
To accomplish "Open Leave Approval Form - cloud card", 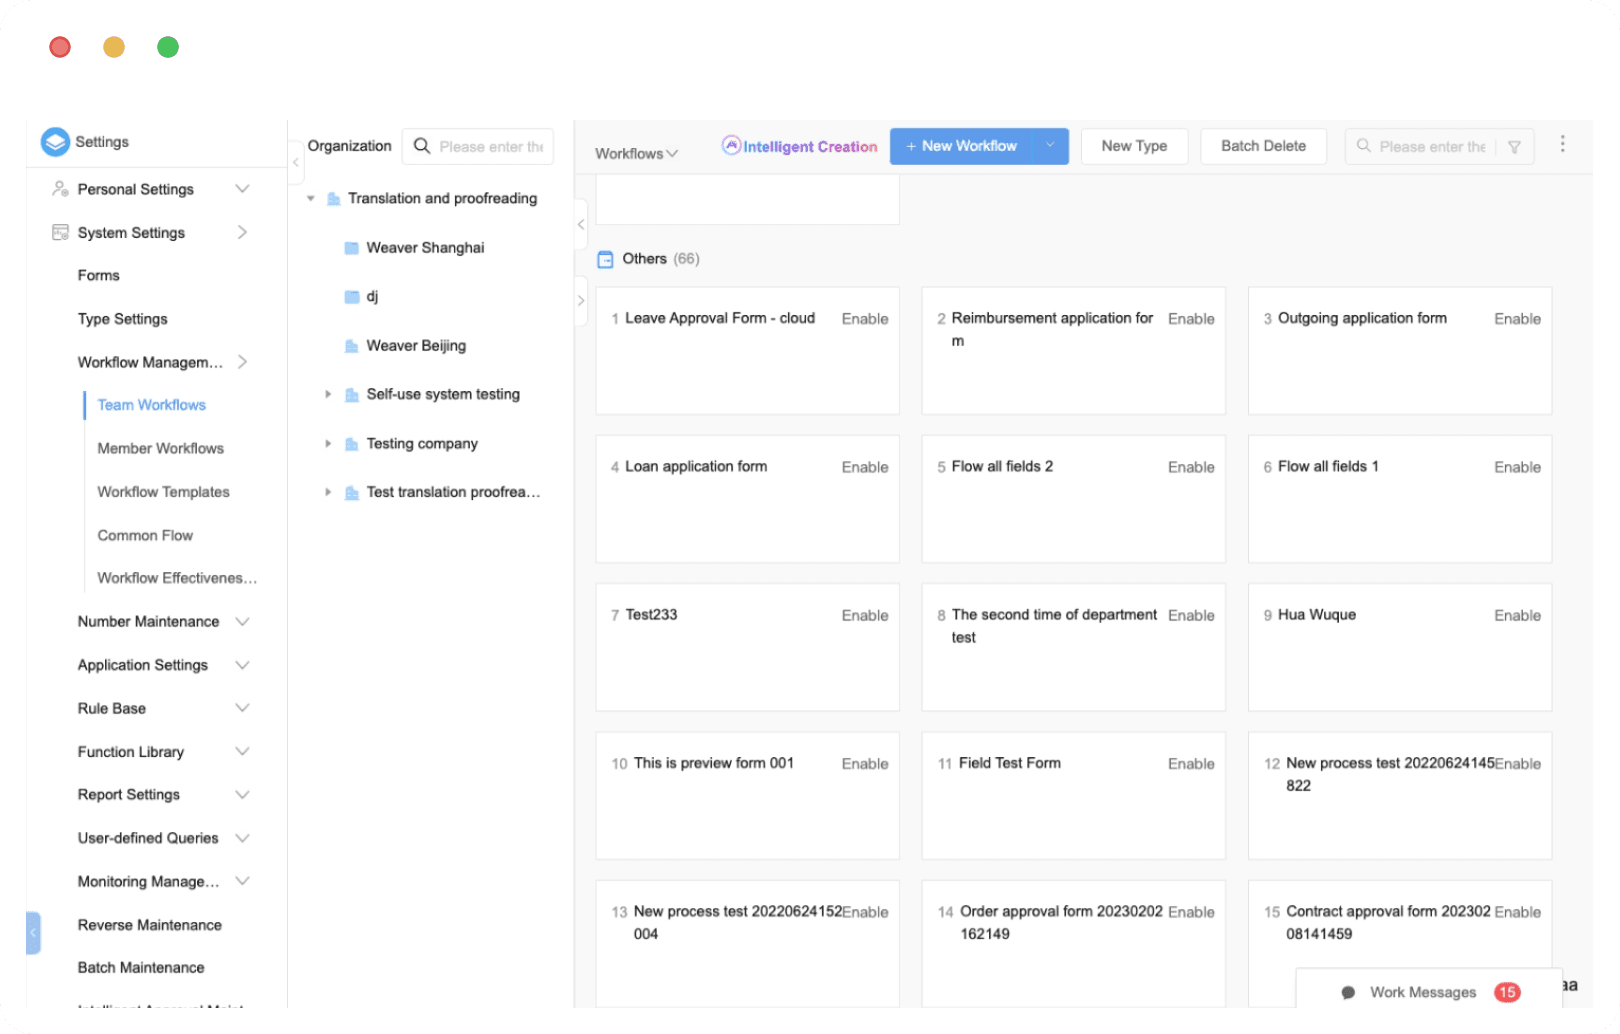I will (747, 351).
